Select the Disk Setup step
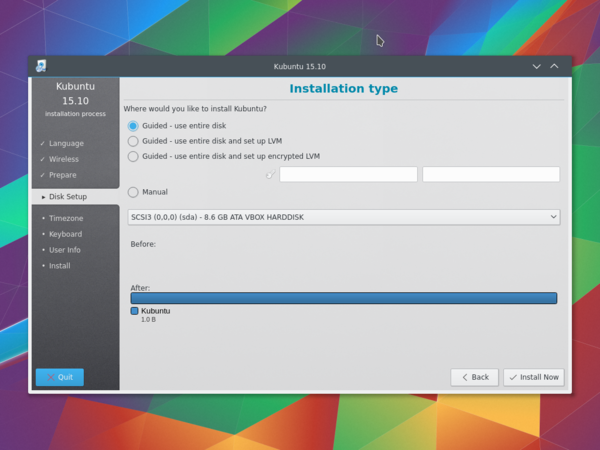This screenshot has width=600, height=450. pos(68,197)
